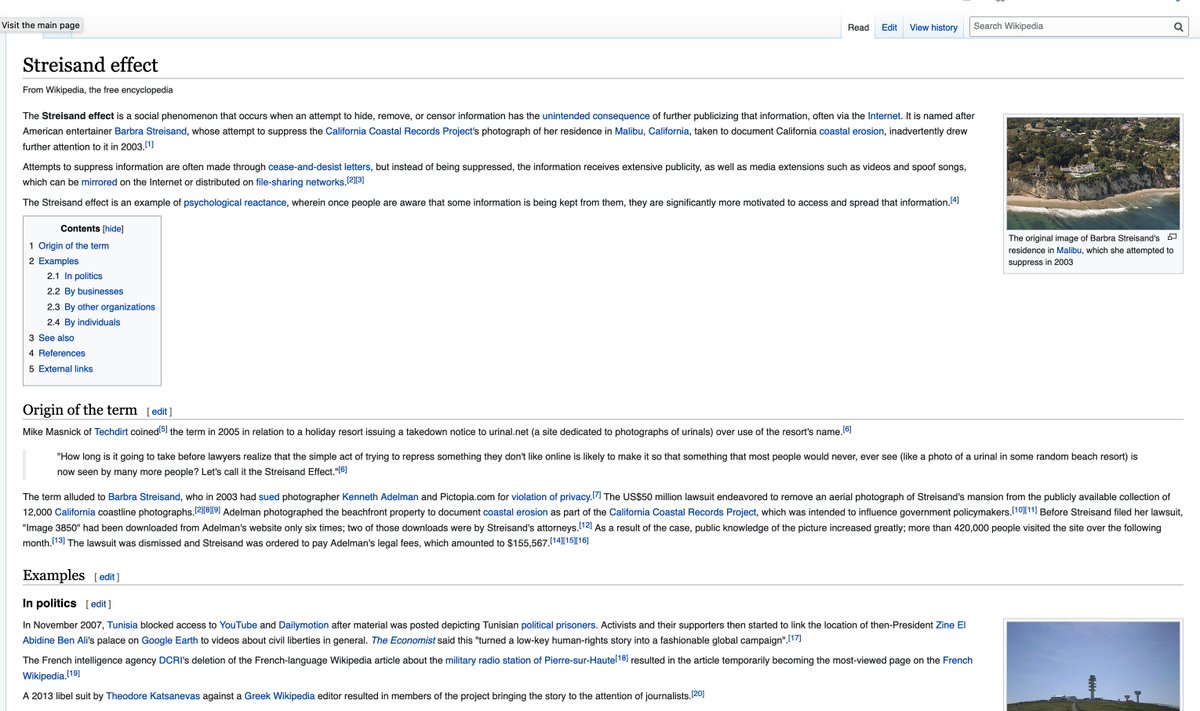Click citation reference [7]

[596, 494]
